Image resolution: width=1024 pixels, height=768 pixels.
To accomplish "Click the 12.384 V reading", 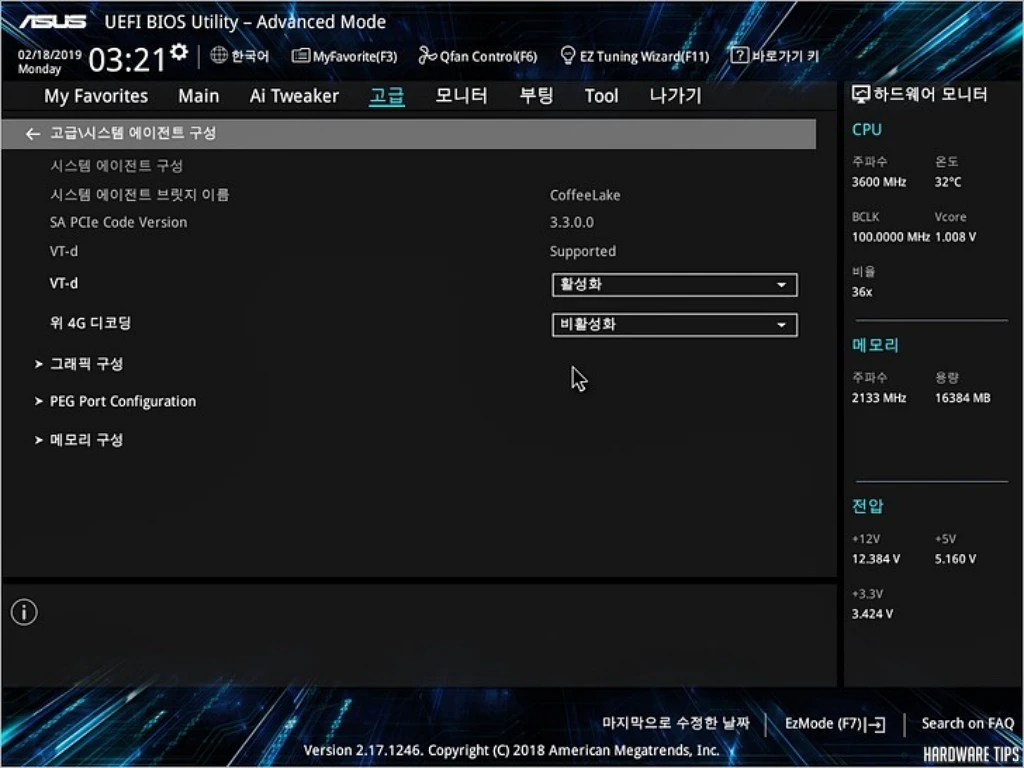I will click(x=876, y=559).
